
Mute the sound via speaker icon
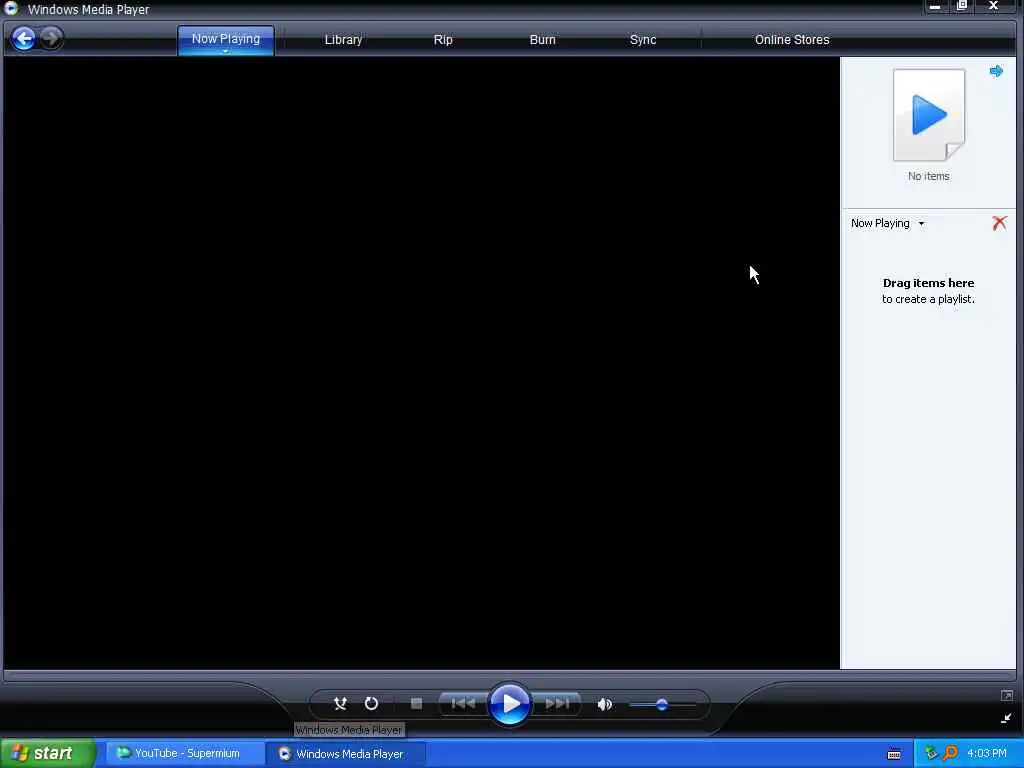click(x=605, y=704)
